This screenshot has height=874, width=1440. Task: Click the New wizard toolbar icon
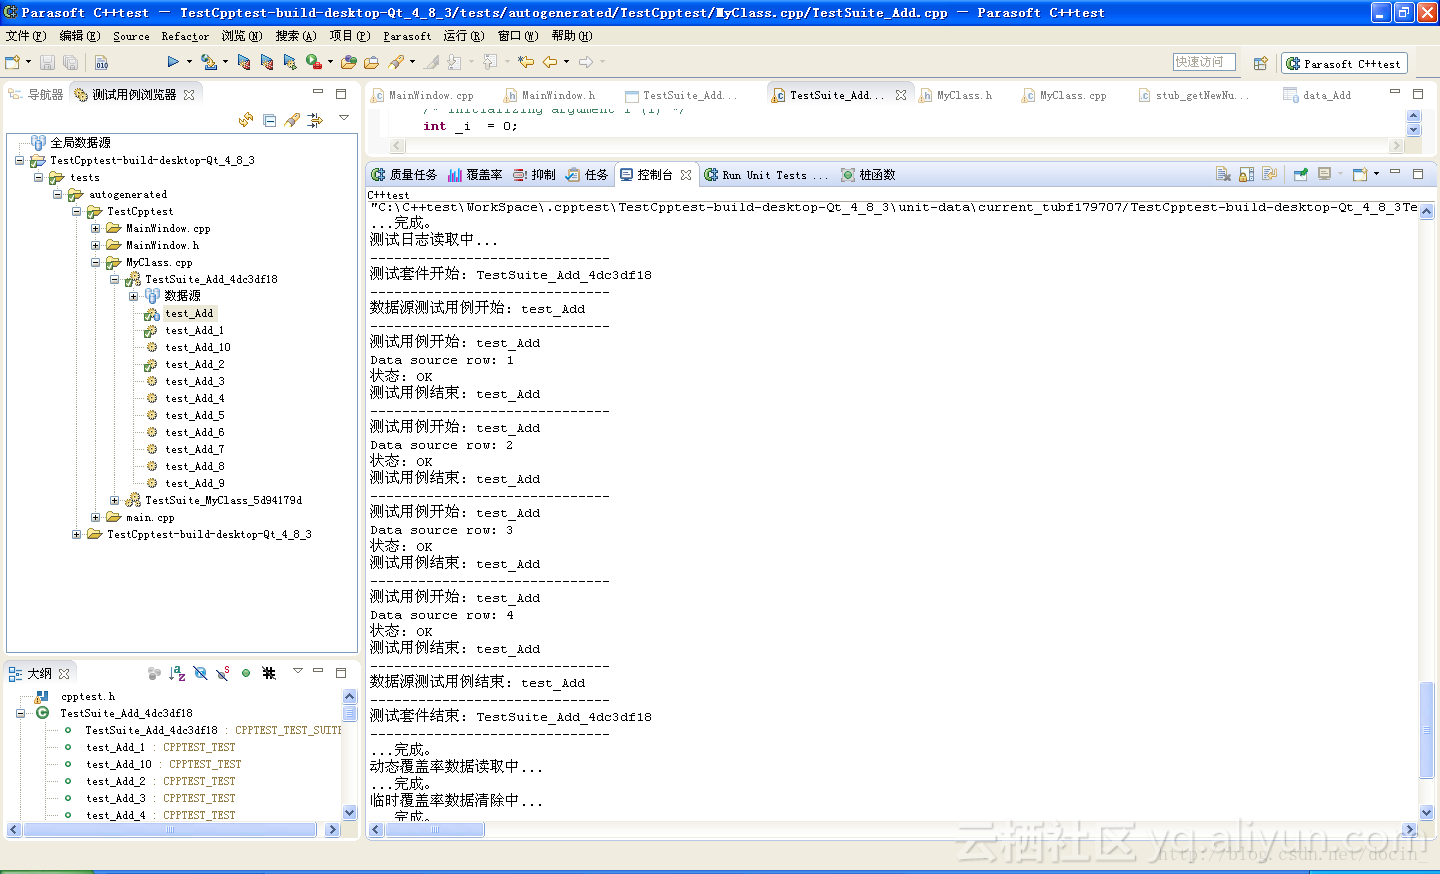click(x=14, y=62)
